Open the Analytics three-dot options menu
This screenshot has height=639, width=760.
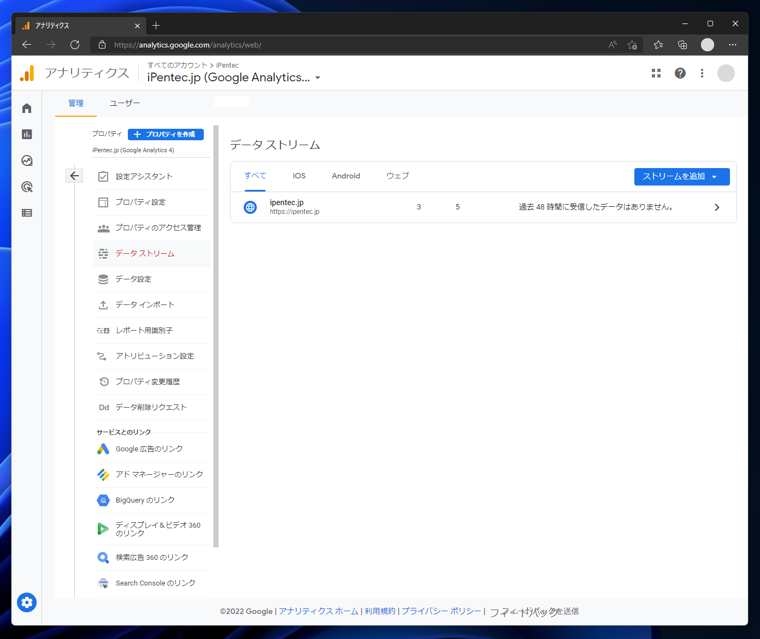(x=702, y=73)
